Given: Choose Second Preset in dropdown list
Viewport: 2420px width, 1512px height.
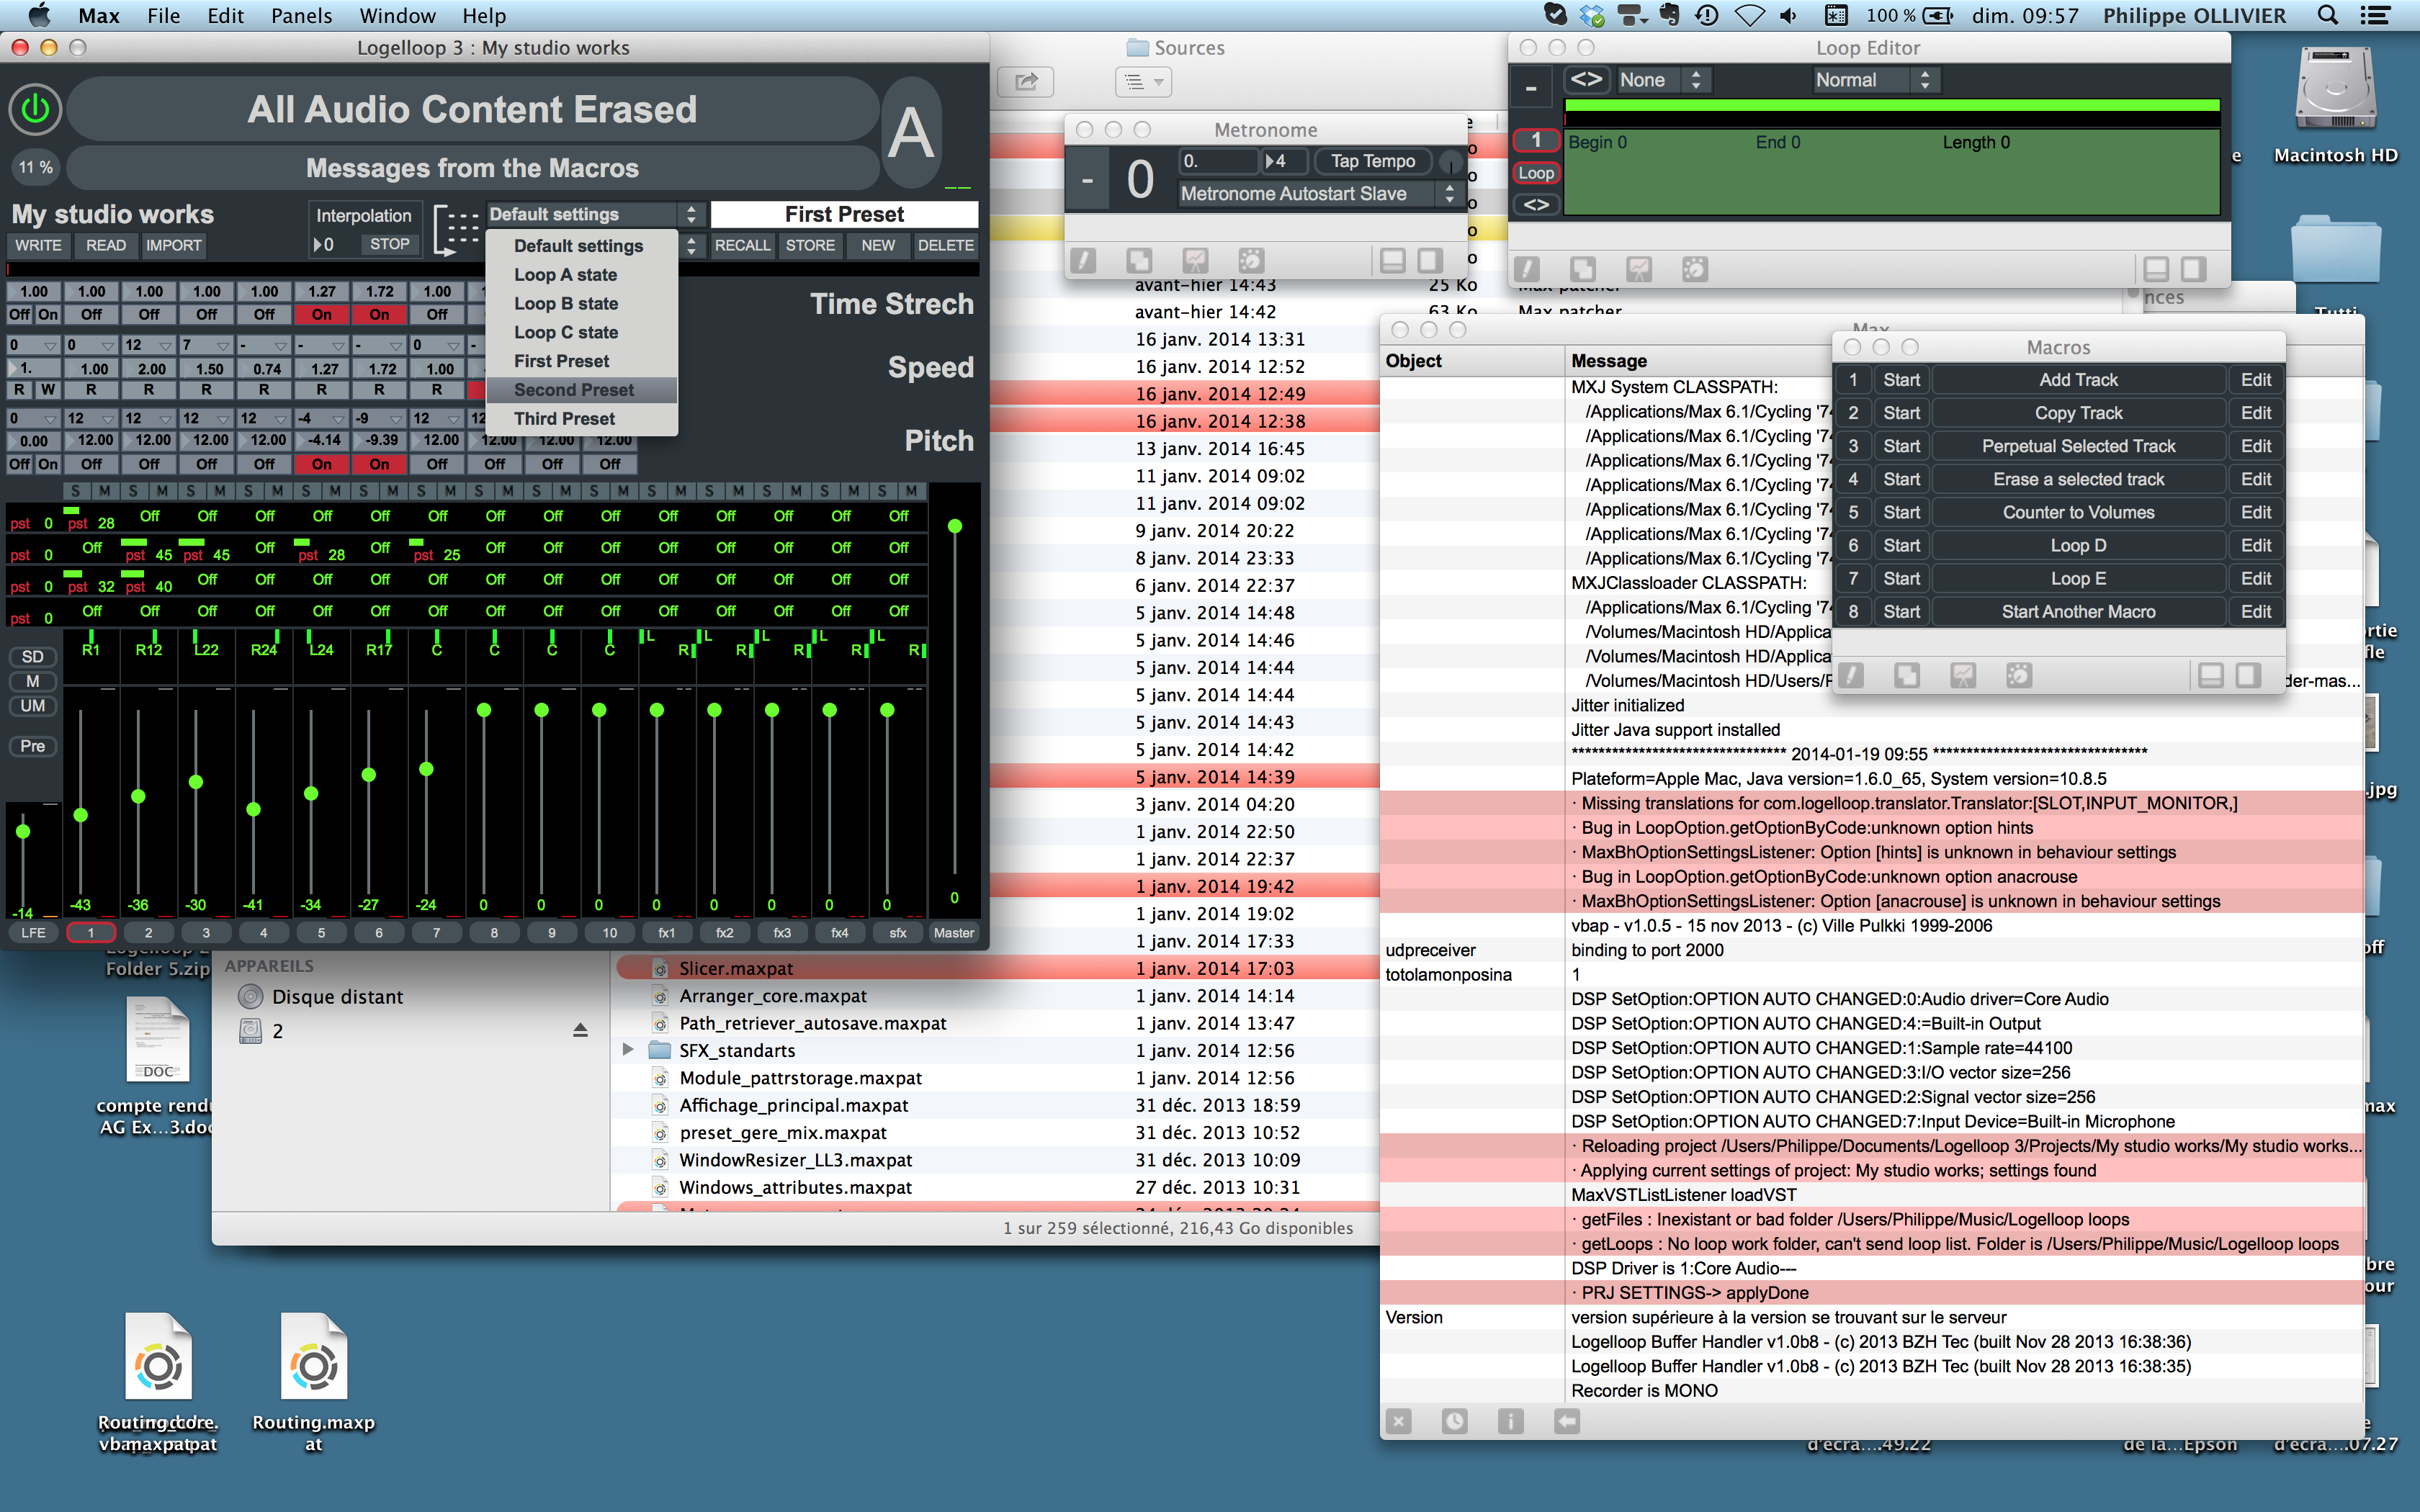Looking at the screenshot, I should (582, 390).
